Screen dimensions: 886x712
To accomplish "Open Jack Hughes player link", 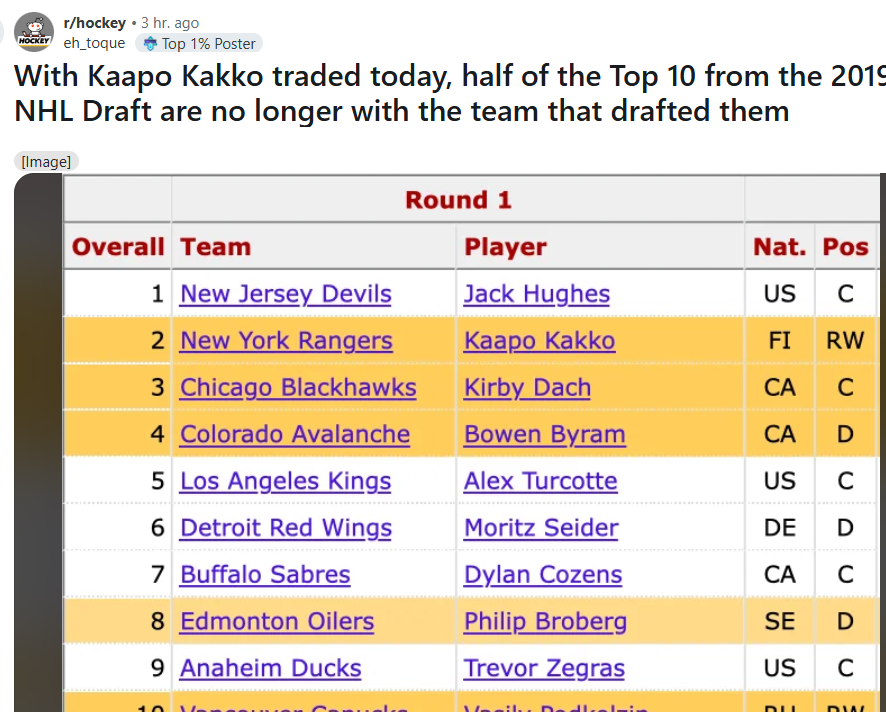I will point(537,294).
